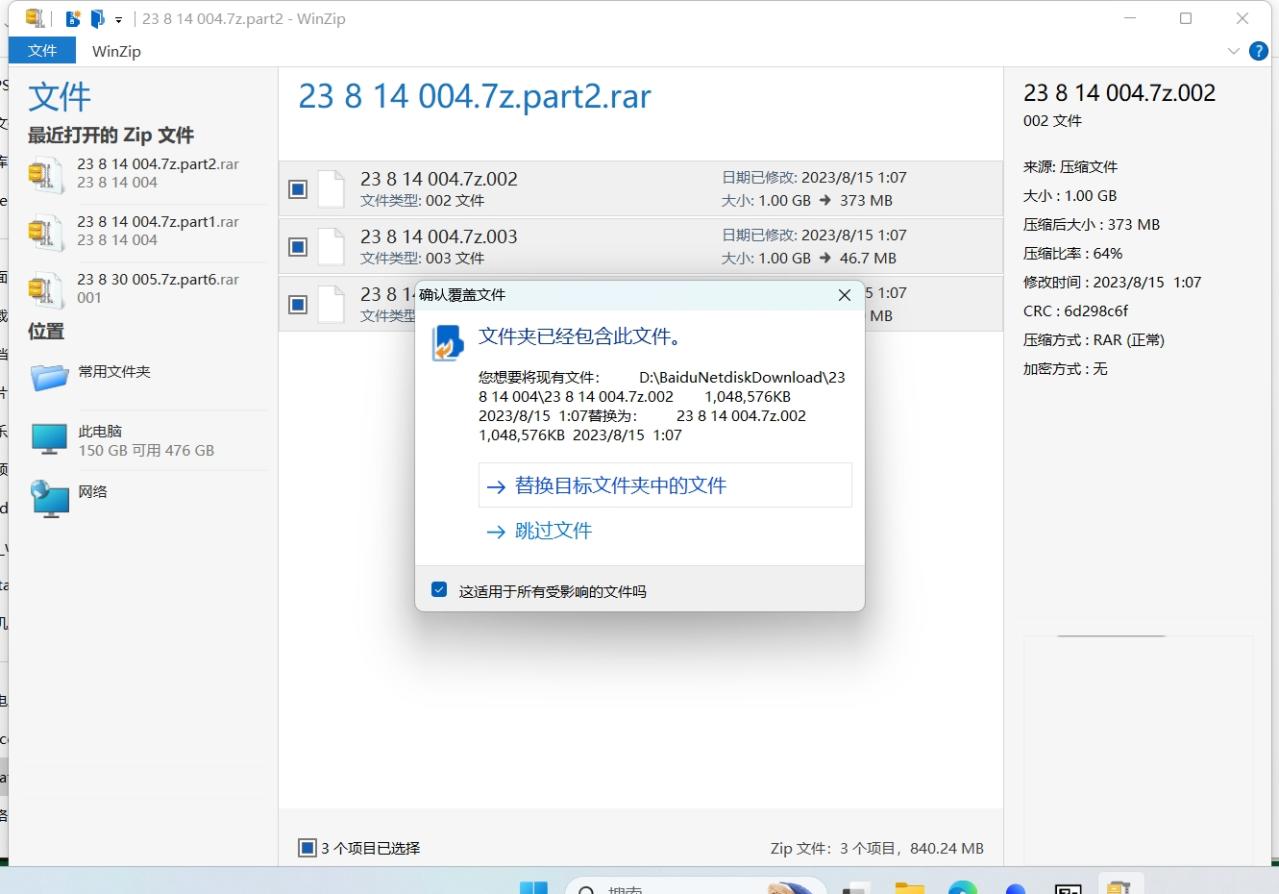Select 此电脑 in locations list
This screenshot has width=1279, height=894.
click(x=100, y=432)
